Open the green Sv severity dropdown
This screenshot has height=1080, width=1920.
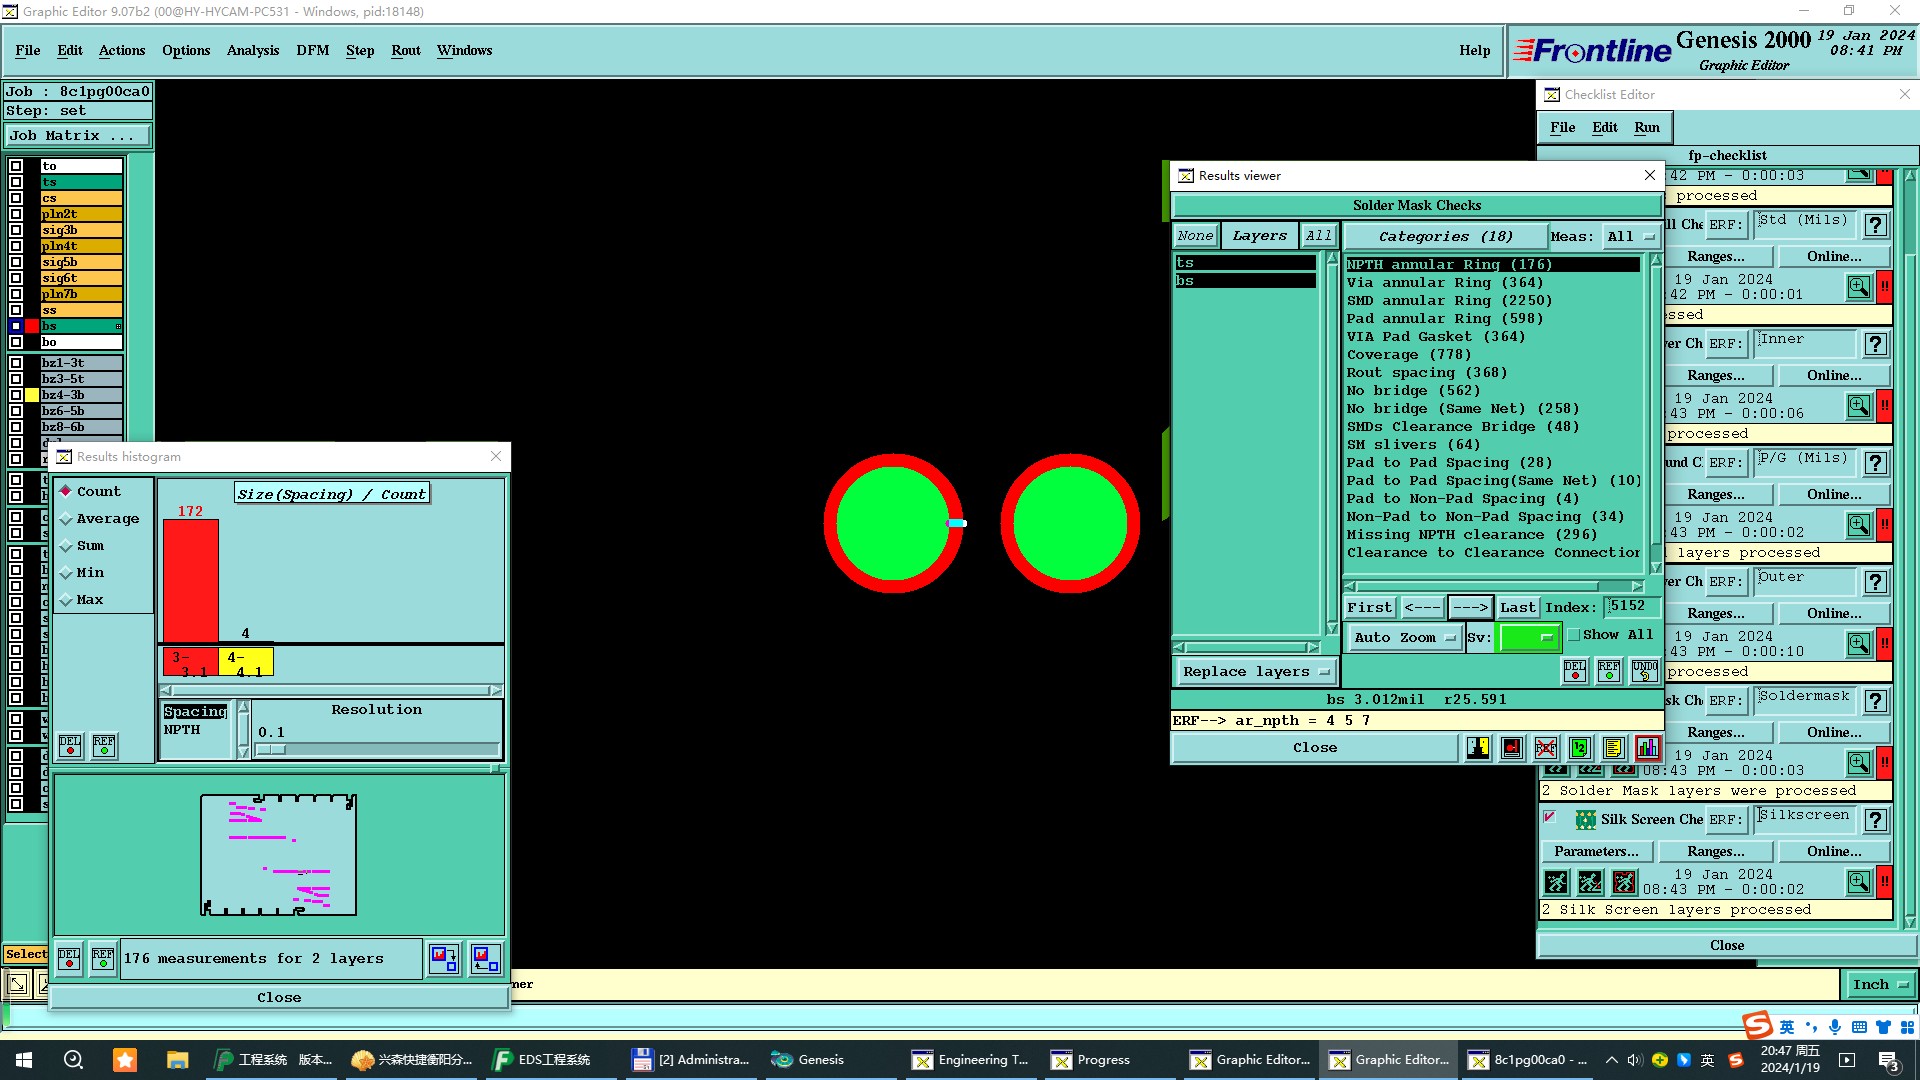pyautogui.click(x=1528, y=637)
